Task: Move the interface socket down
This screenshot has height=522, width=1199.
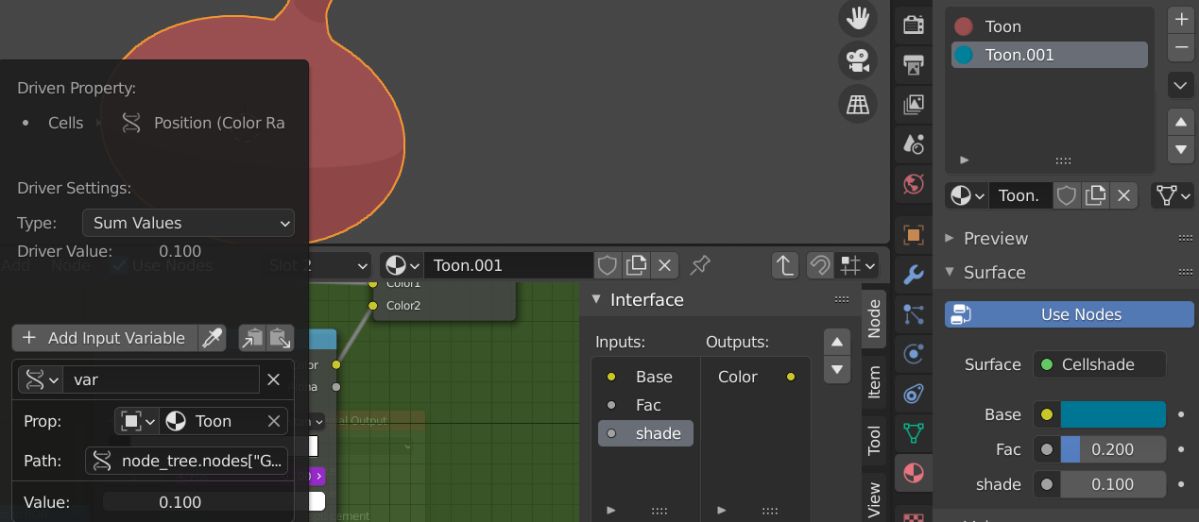Action: coord(837,369)
